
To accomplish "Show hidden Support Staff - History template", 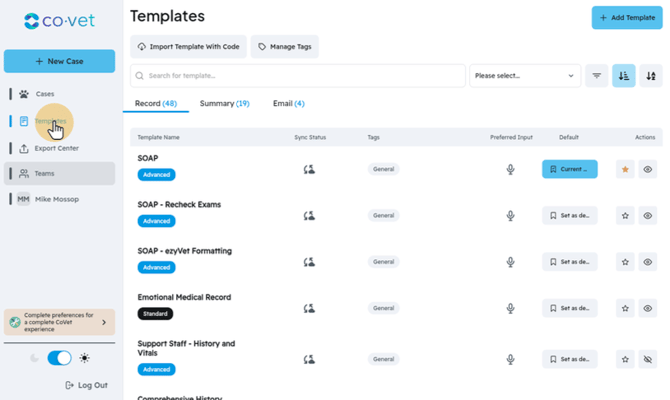I will (648, 359).
